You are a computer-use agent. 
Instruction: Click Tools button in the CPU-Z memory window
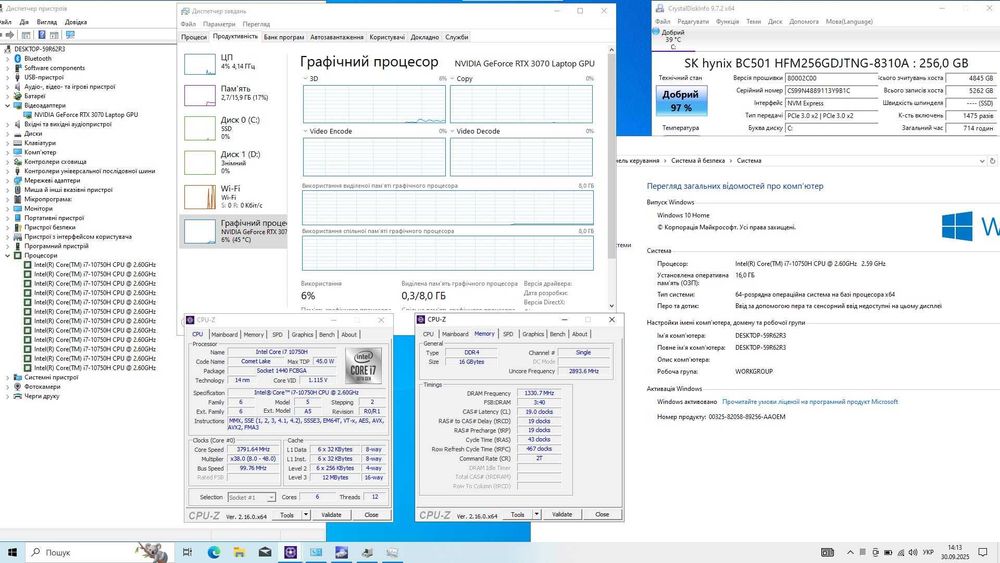click(x=517, y=515)
